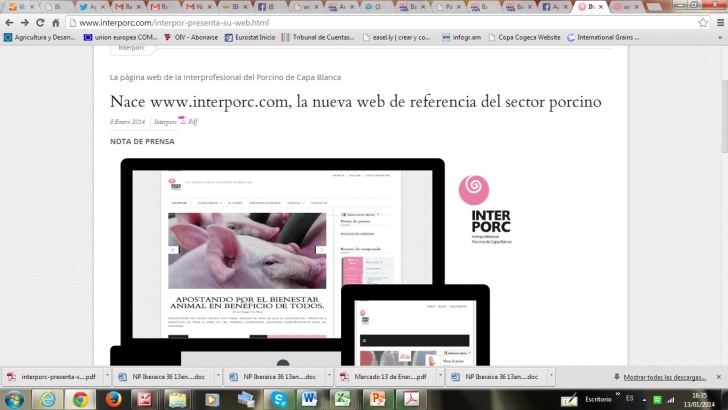Click the Pdf icon link under the headline
728x410 pixels.
(188, 121)
